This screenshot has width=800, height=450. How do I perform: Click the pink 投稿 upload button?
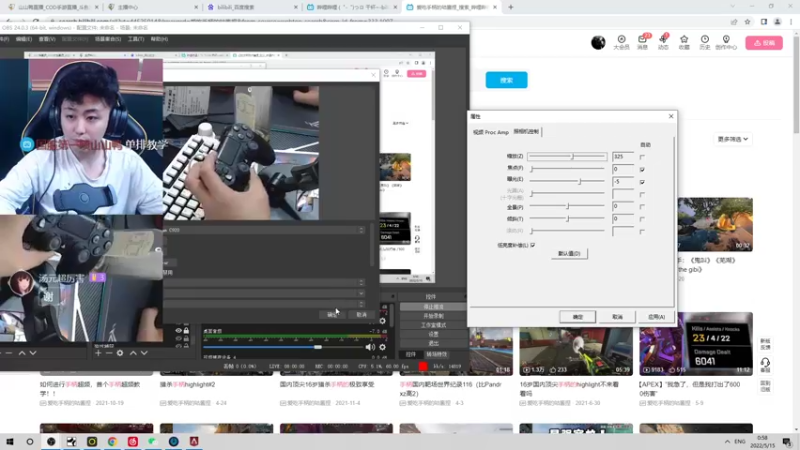point(764,43)
